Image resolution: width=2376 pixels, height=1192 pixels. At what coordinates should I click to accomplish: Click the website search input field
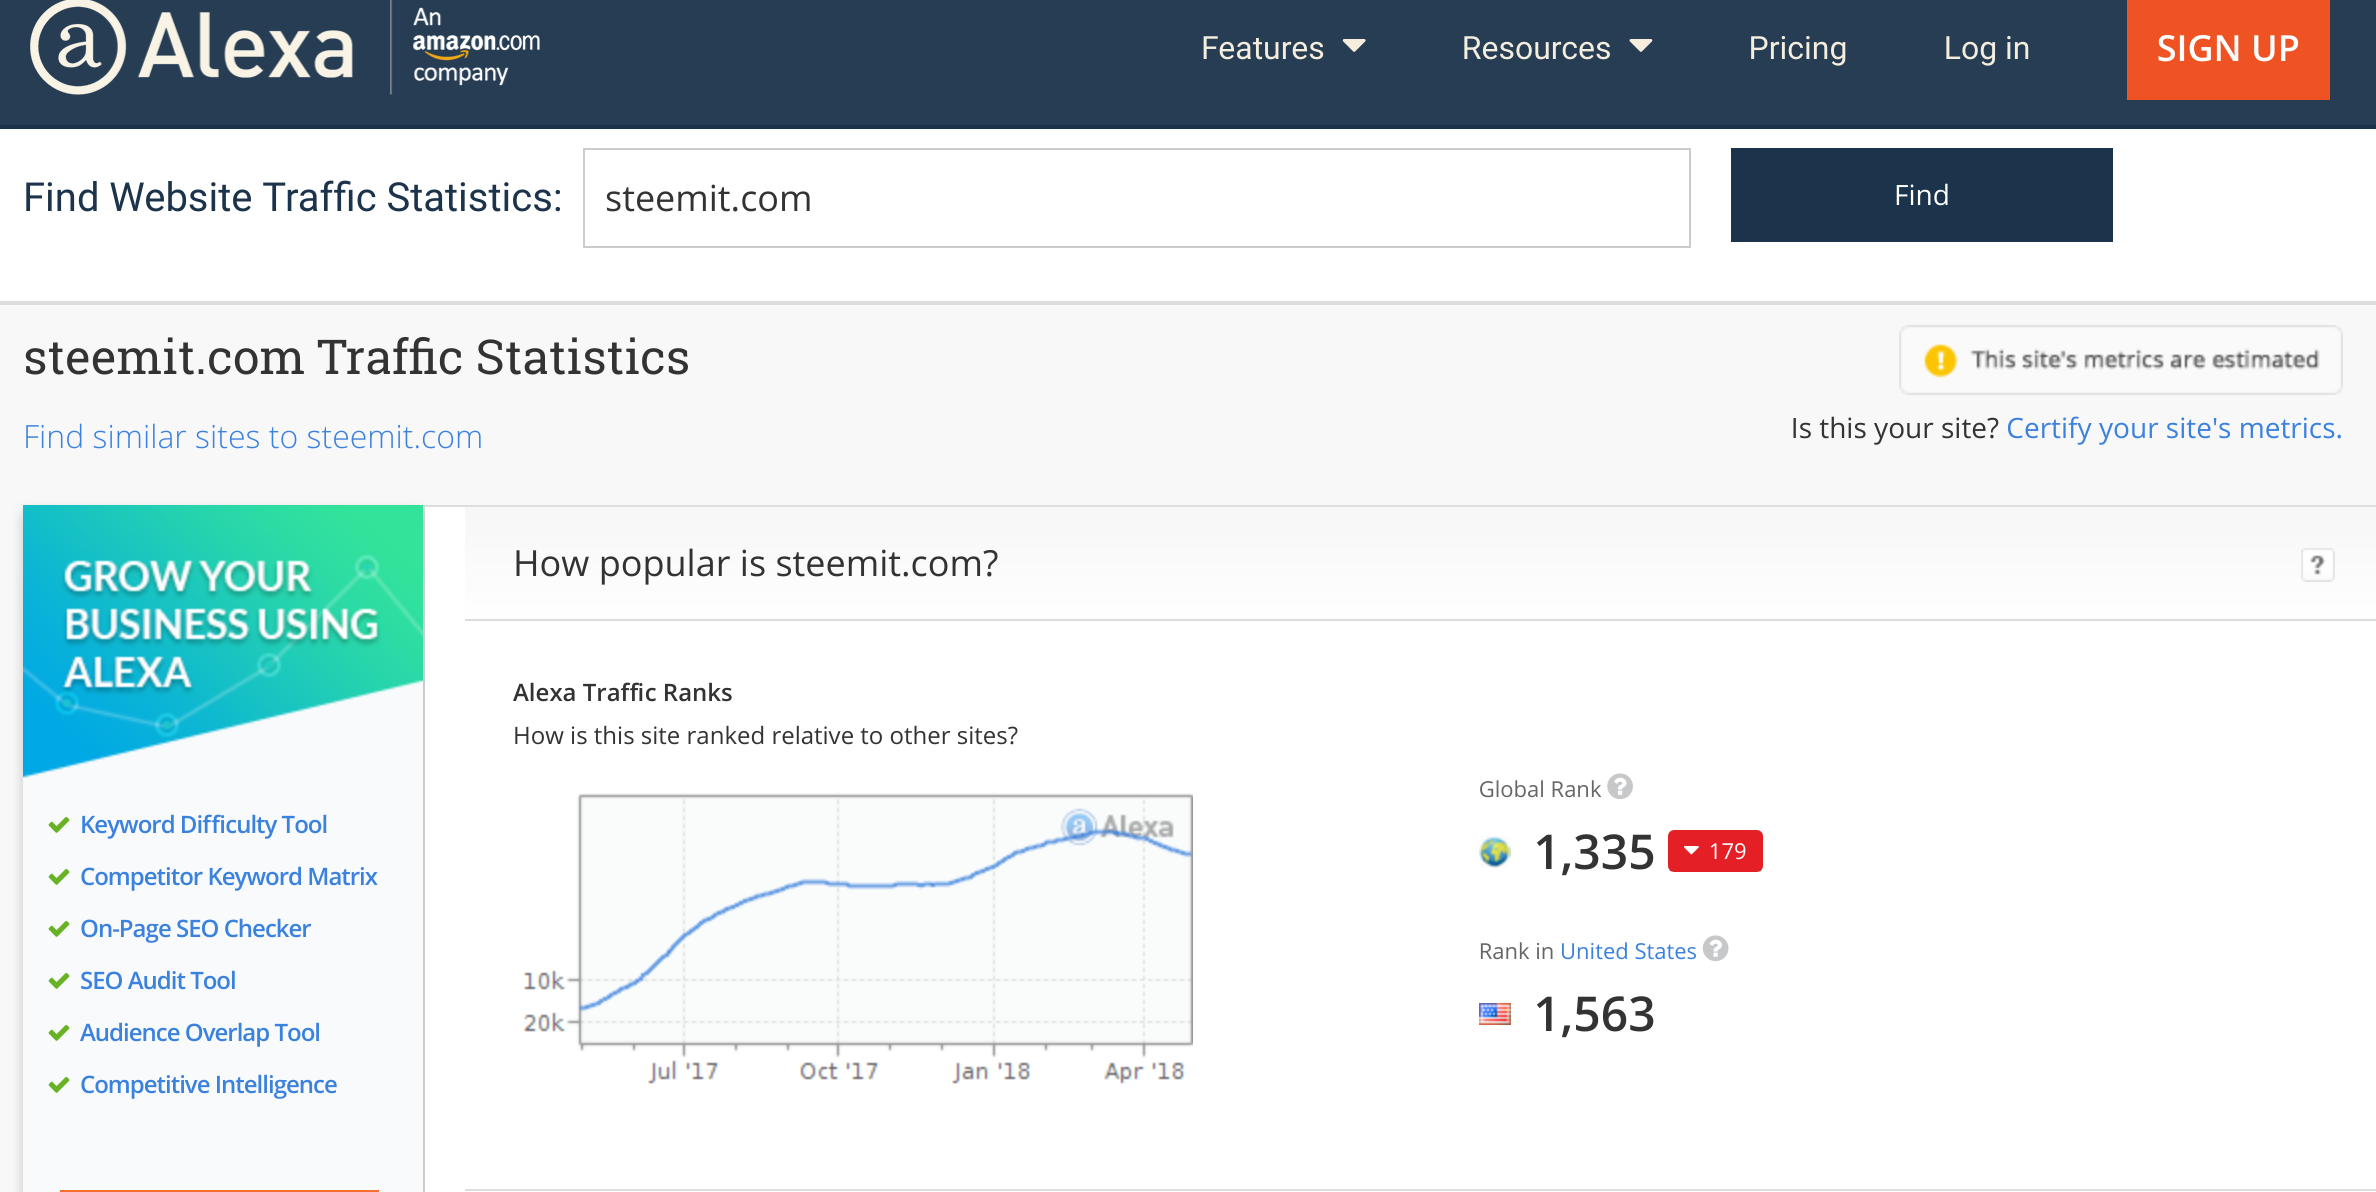coord(1136,198)
